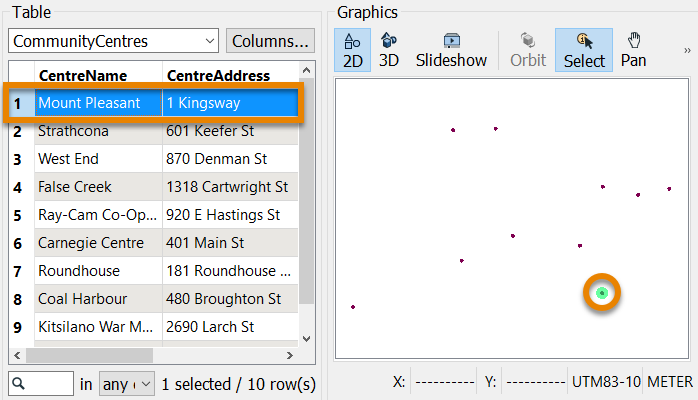
Task: Open the 'any' column search dropdown
Action: tap(127, 384)
